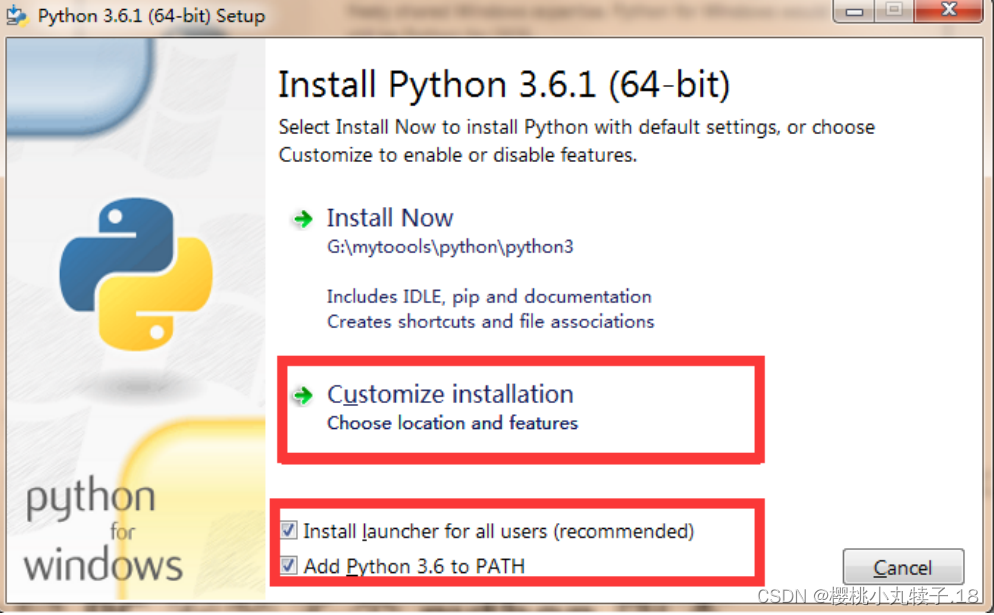Cancel the Python setup

coord(903,567)
